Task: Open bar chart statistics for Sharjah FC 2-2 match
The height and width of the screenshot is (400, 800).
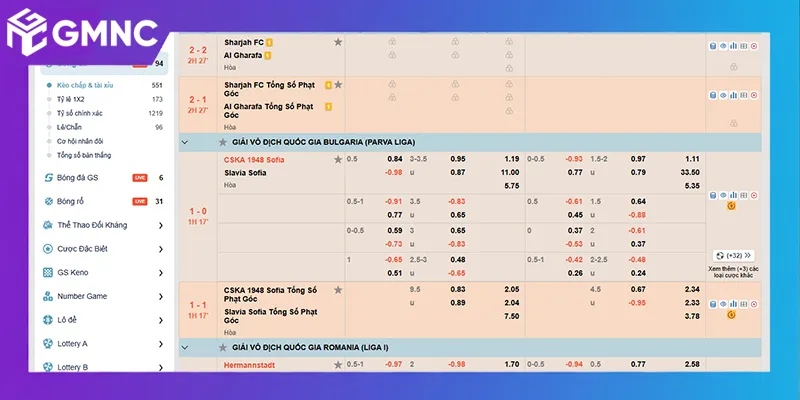Action: 733,46
